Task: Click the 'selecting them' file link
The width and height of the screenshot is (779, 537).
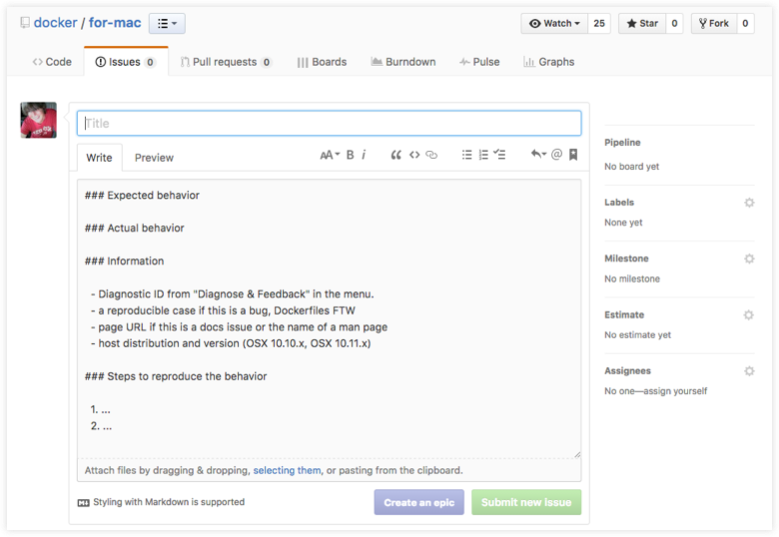Action: click(x=287, y=470)
